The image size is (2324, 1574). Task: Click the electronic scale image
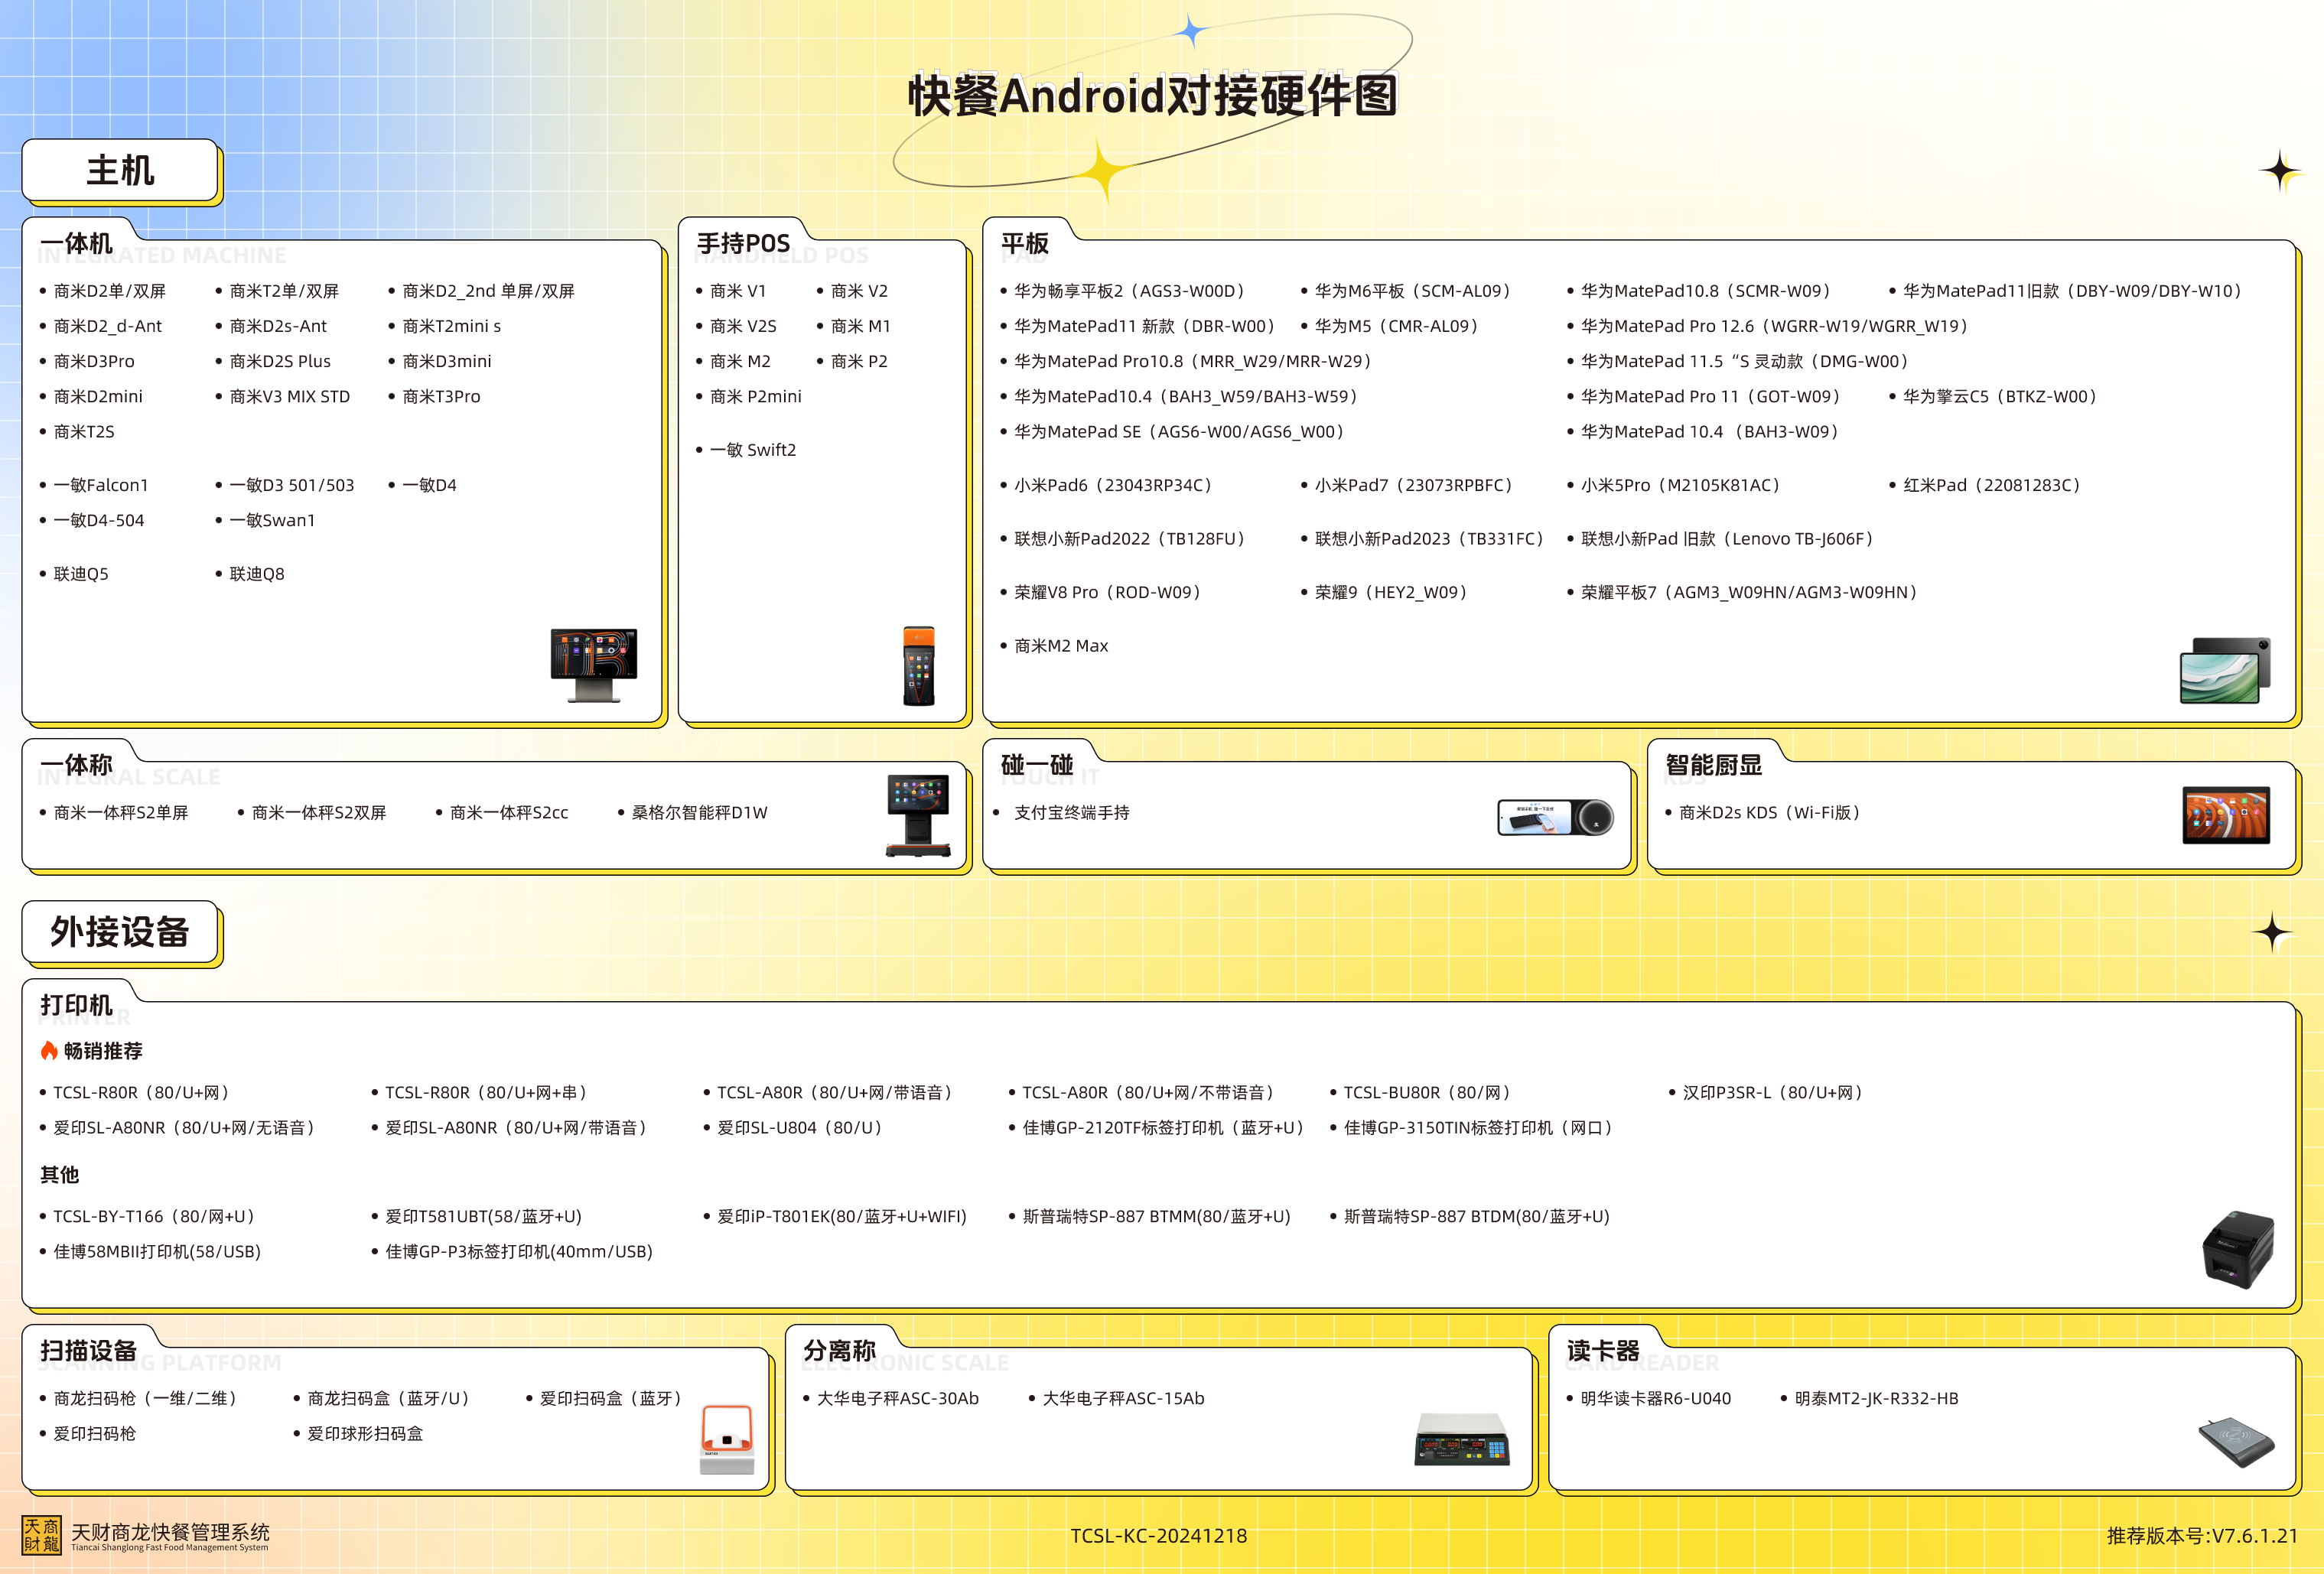(1461, 1439)
